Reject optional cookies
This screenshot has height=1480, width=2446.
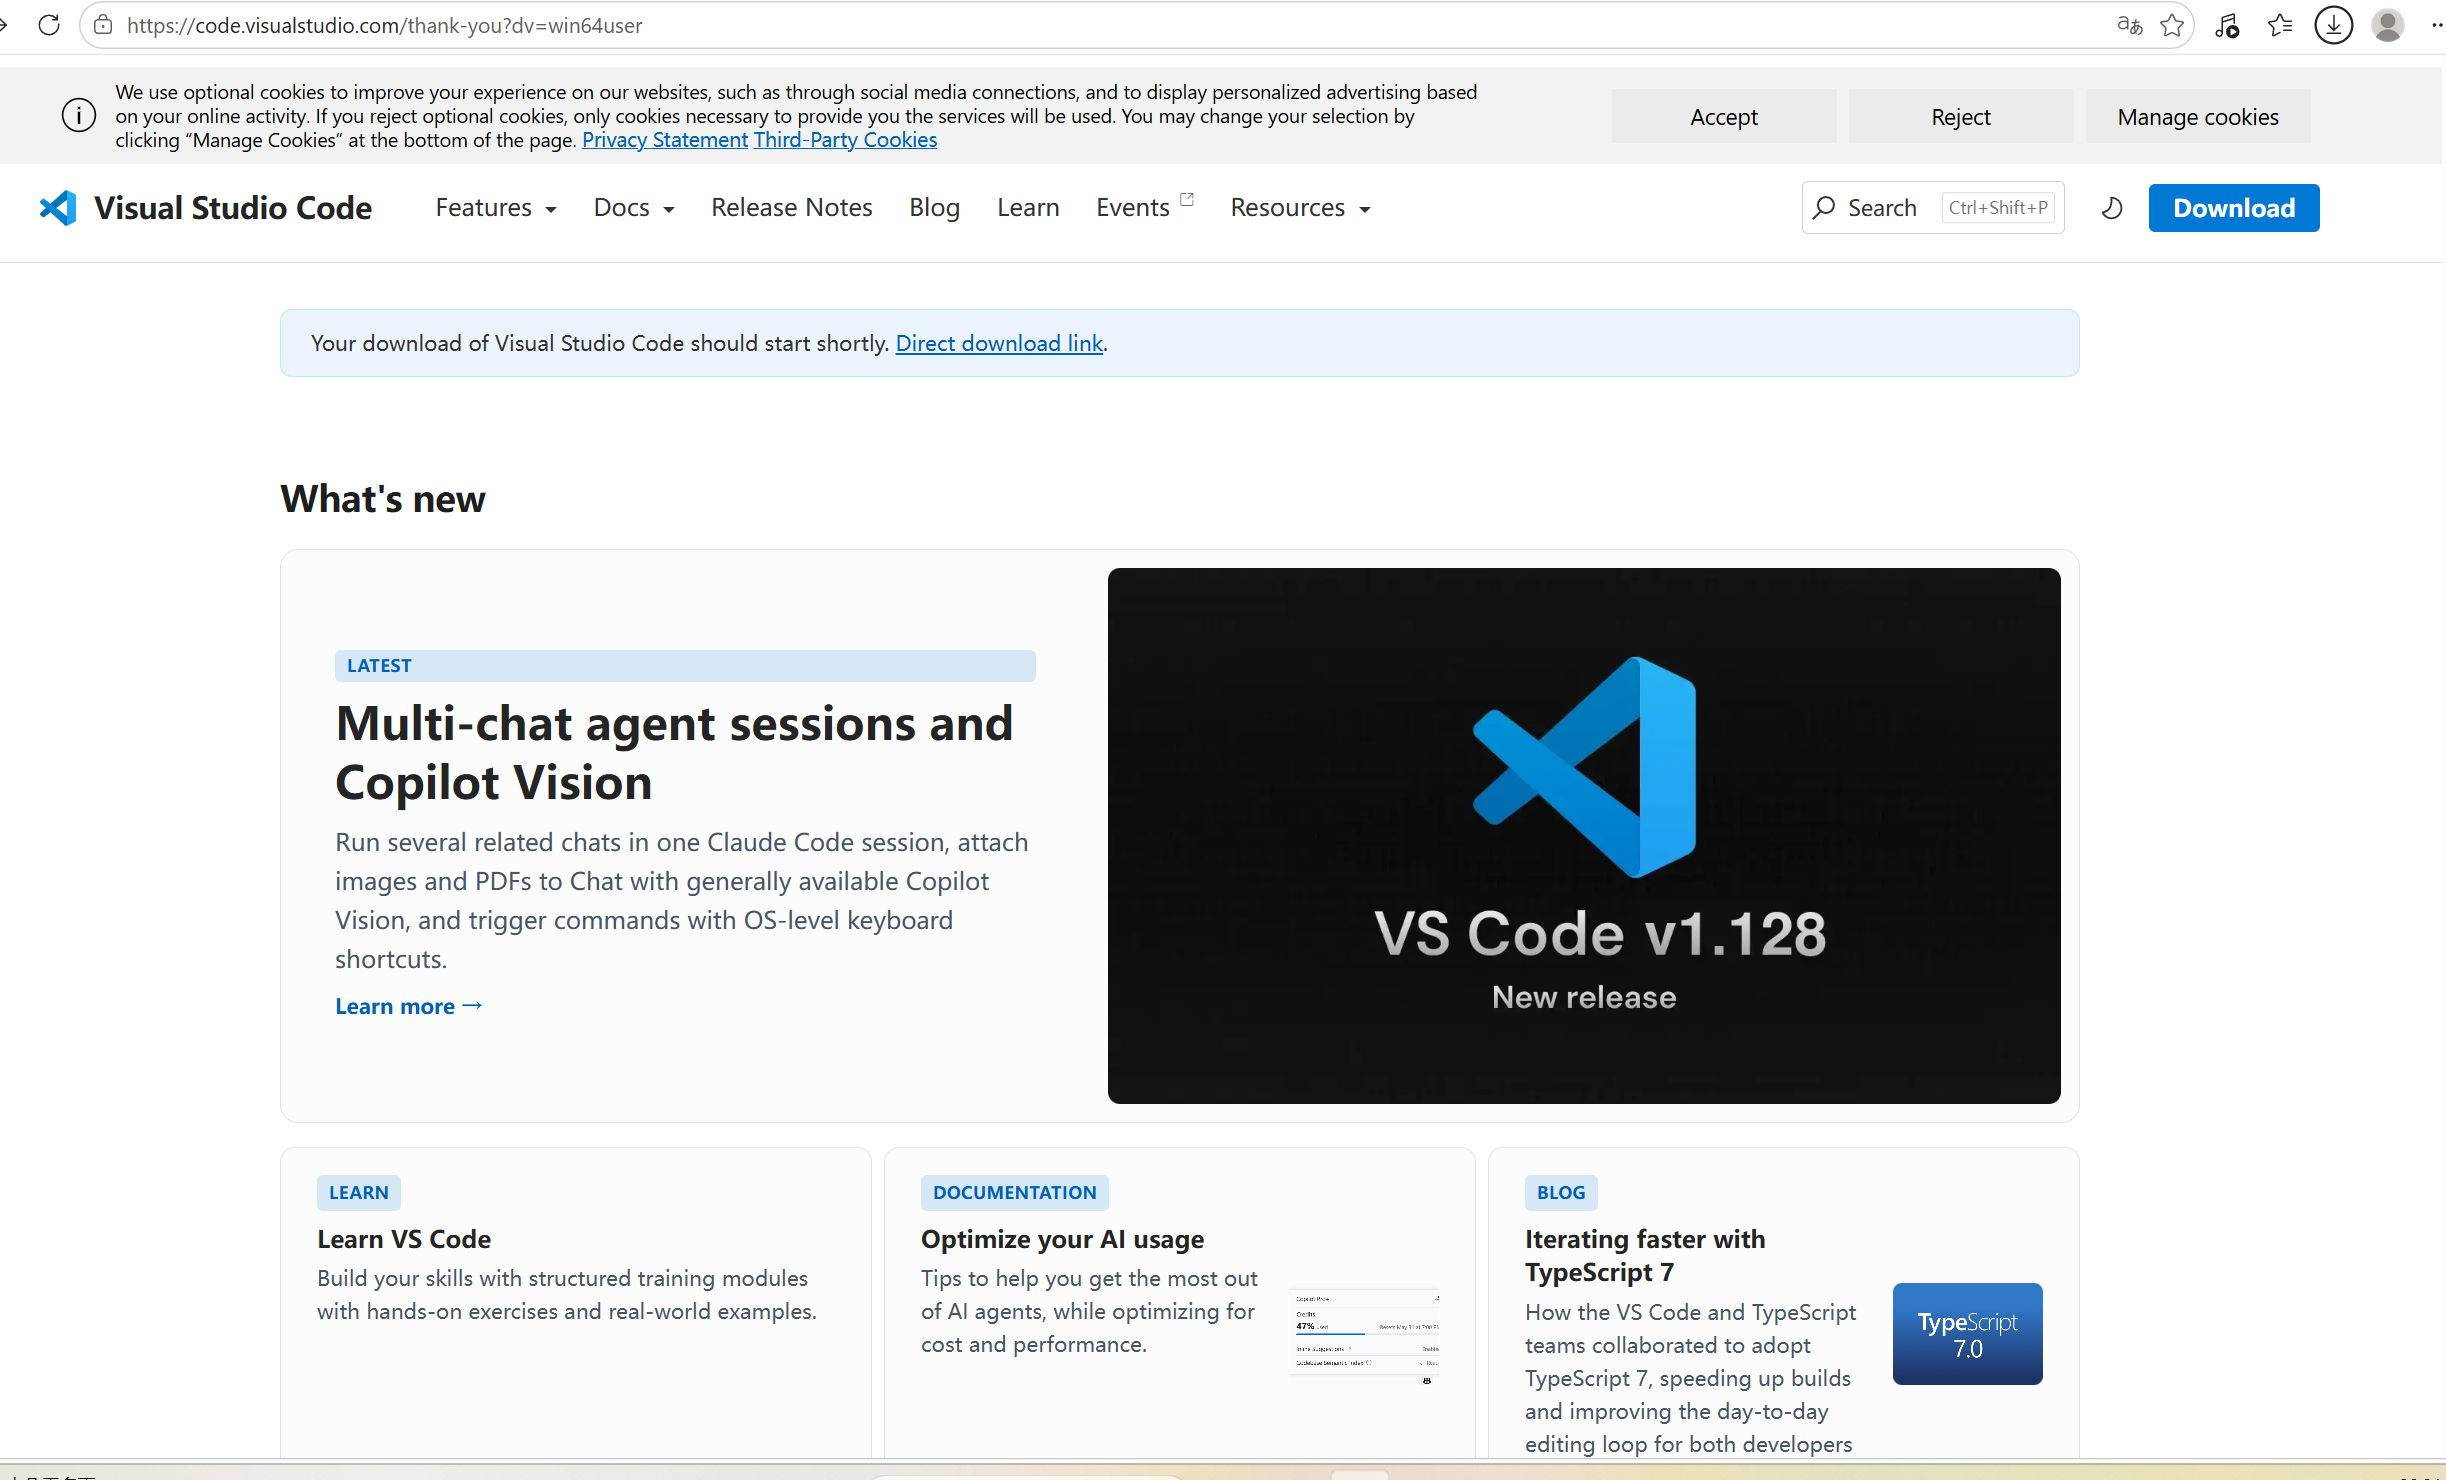[x=1961, y=116]
